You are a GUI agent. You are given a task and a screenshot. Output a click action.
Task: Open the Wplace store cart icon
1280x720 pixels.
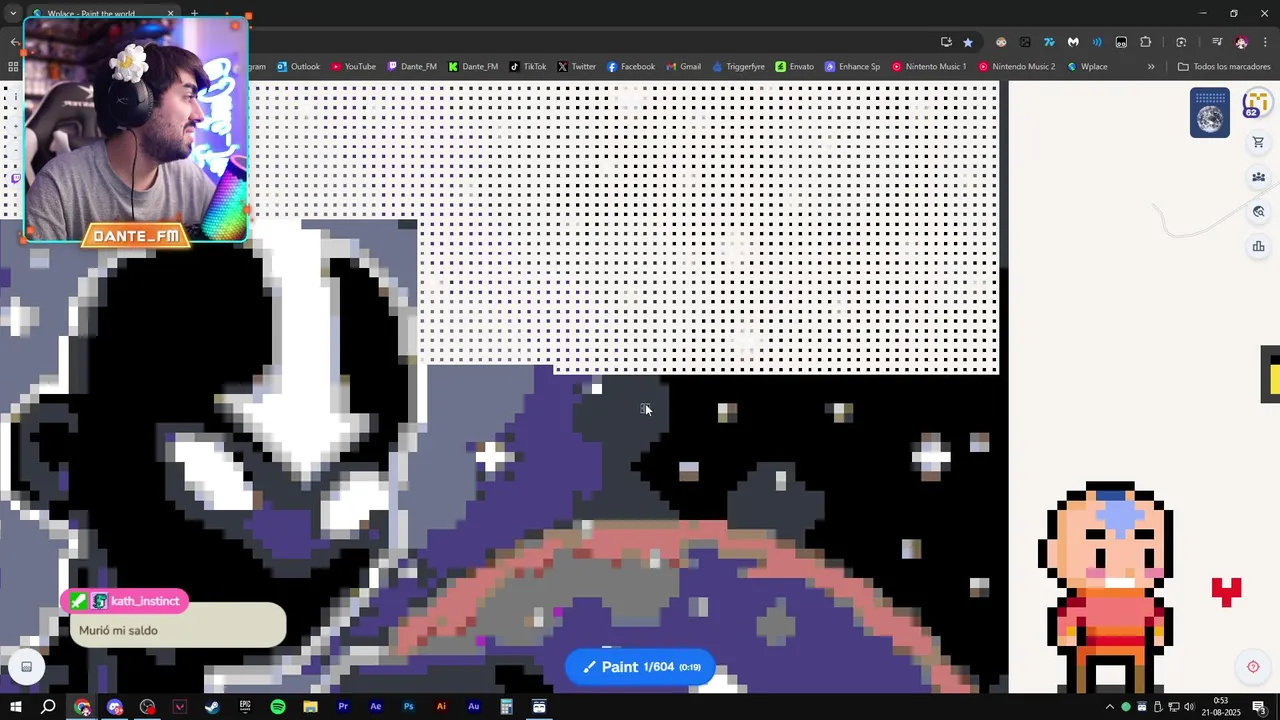pos(1258,142)
